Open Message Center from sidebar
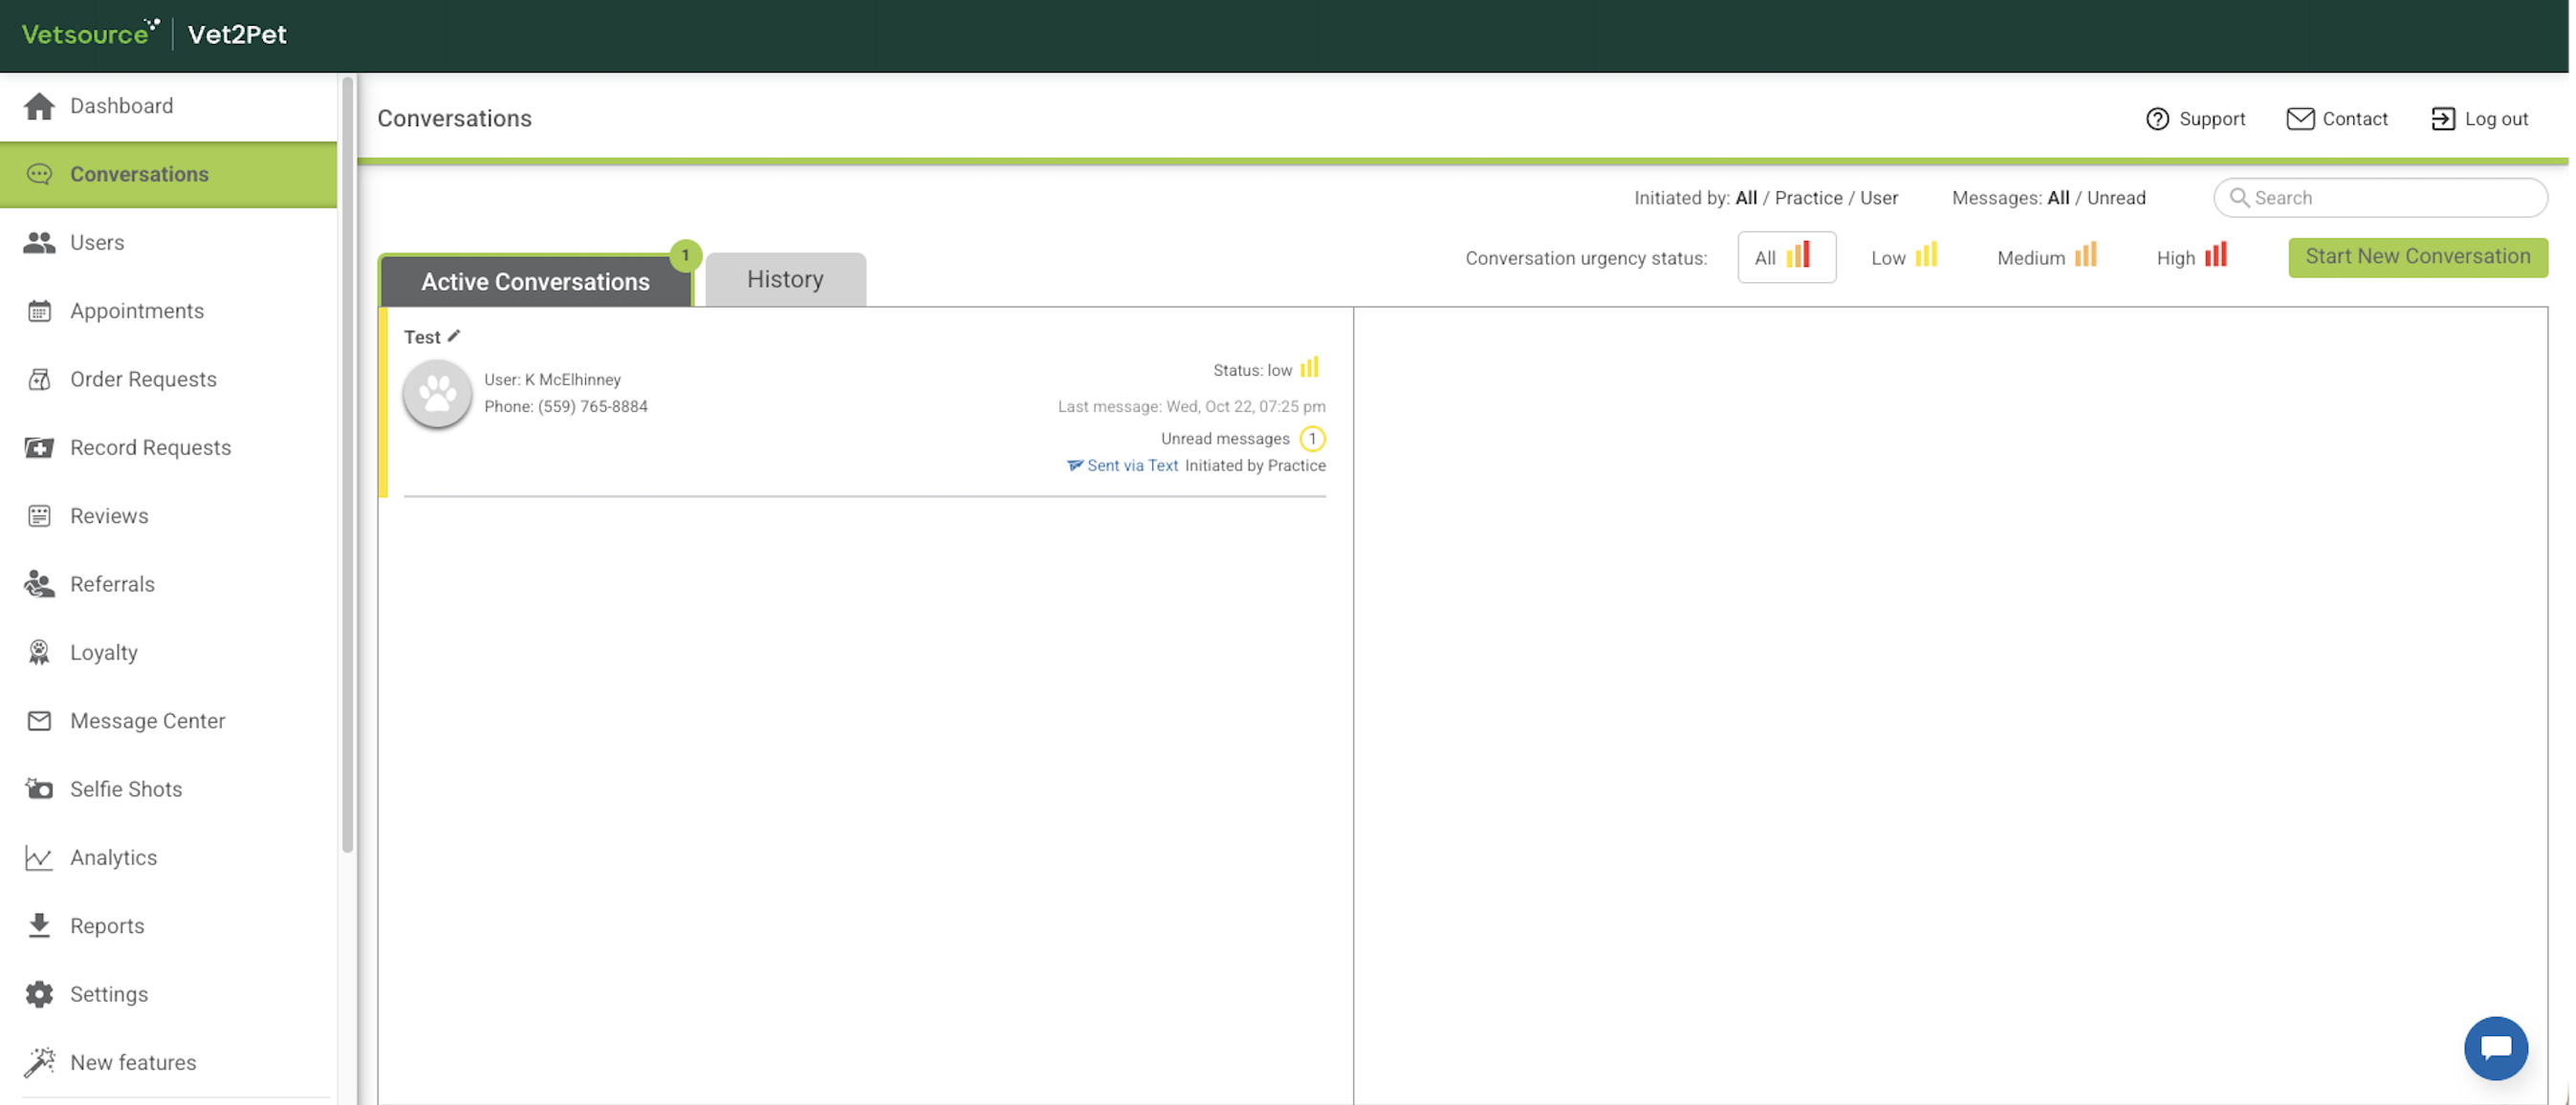The image size is (2576, 1105). click(147, 721)
